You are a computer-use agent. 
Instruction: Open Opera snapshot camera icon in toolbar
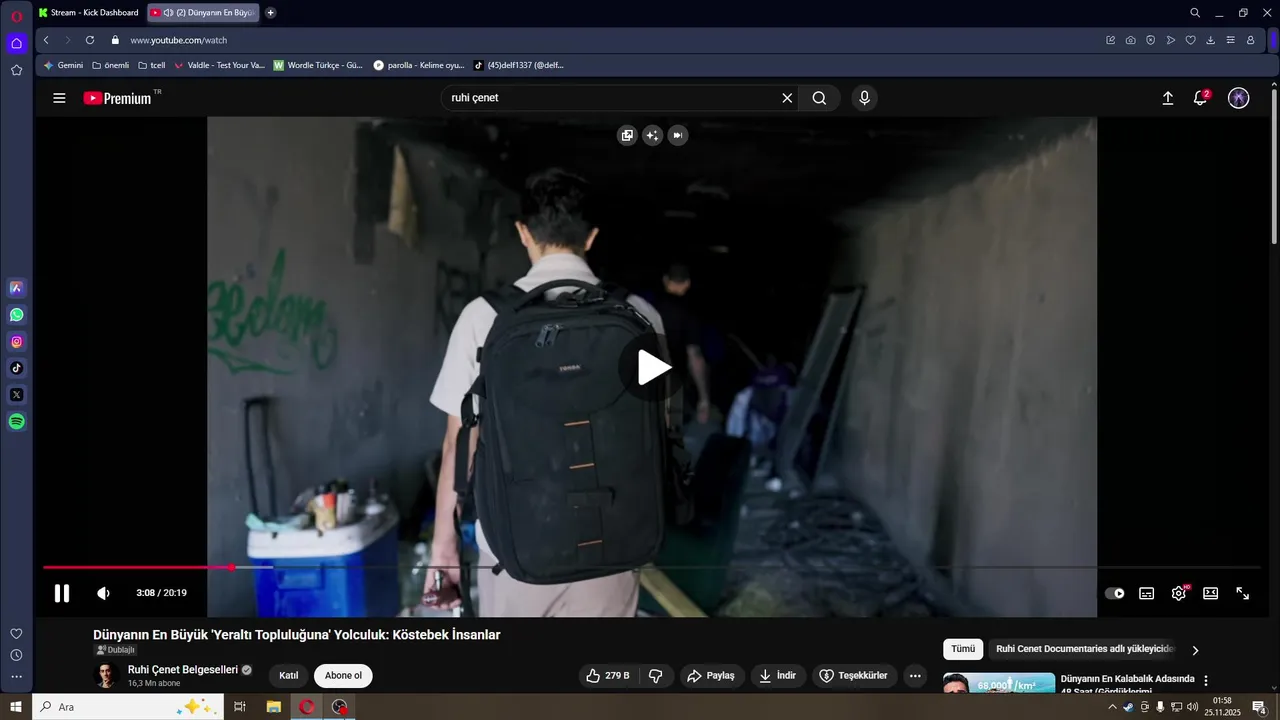(x=1131, y=40)
